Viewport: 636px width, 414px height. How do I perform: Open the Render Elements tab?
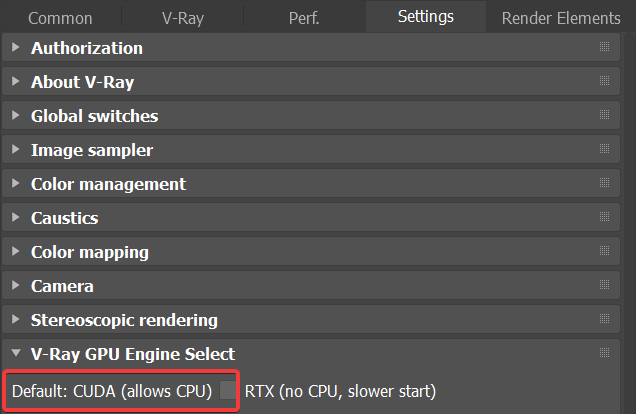click(560, 18)
